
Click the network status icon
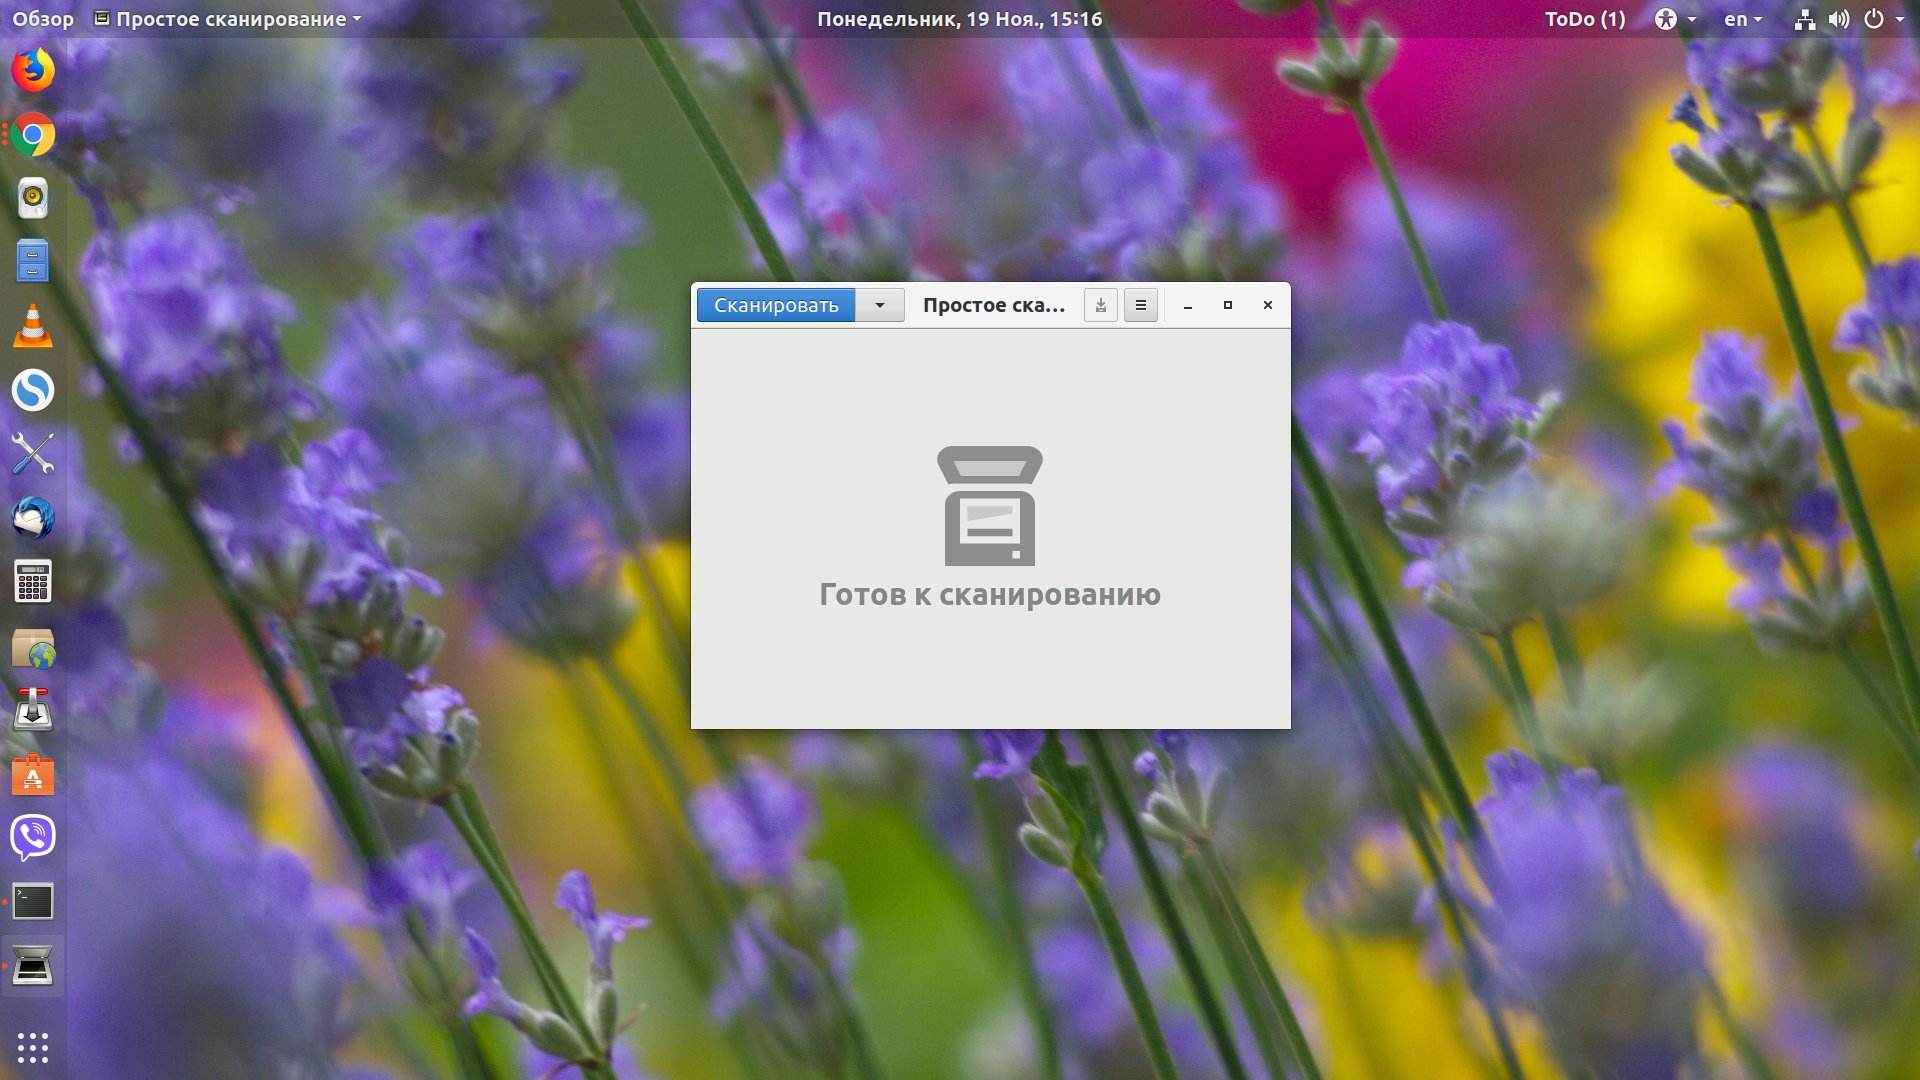click(x=1805, y=19)
